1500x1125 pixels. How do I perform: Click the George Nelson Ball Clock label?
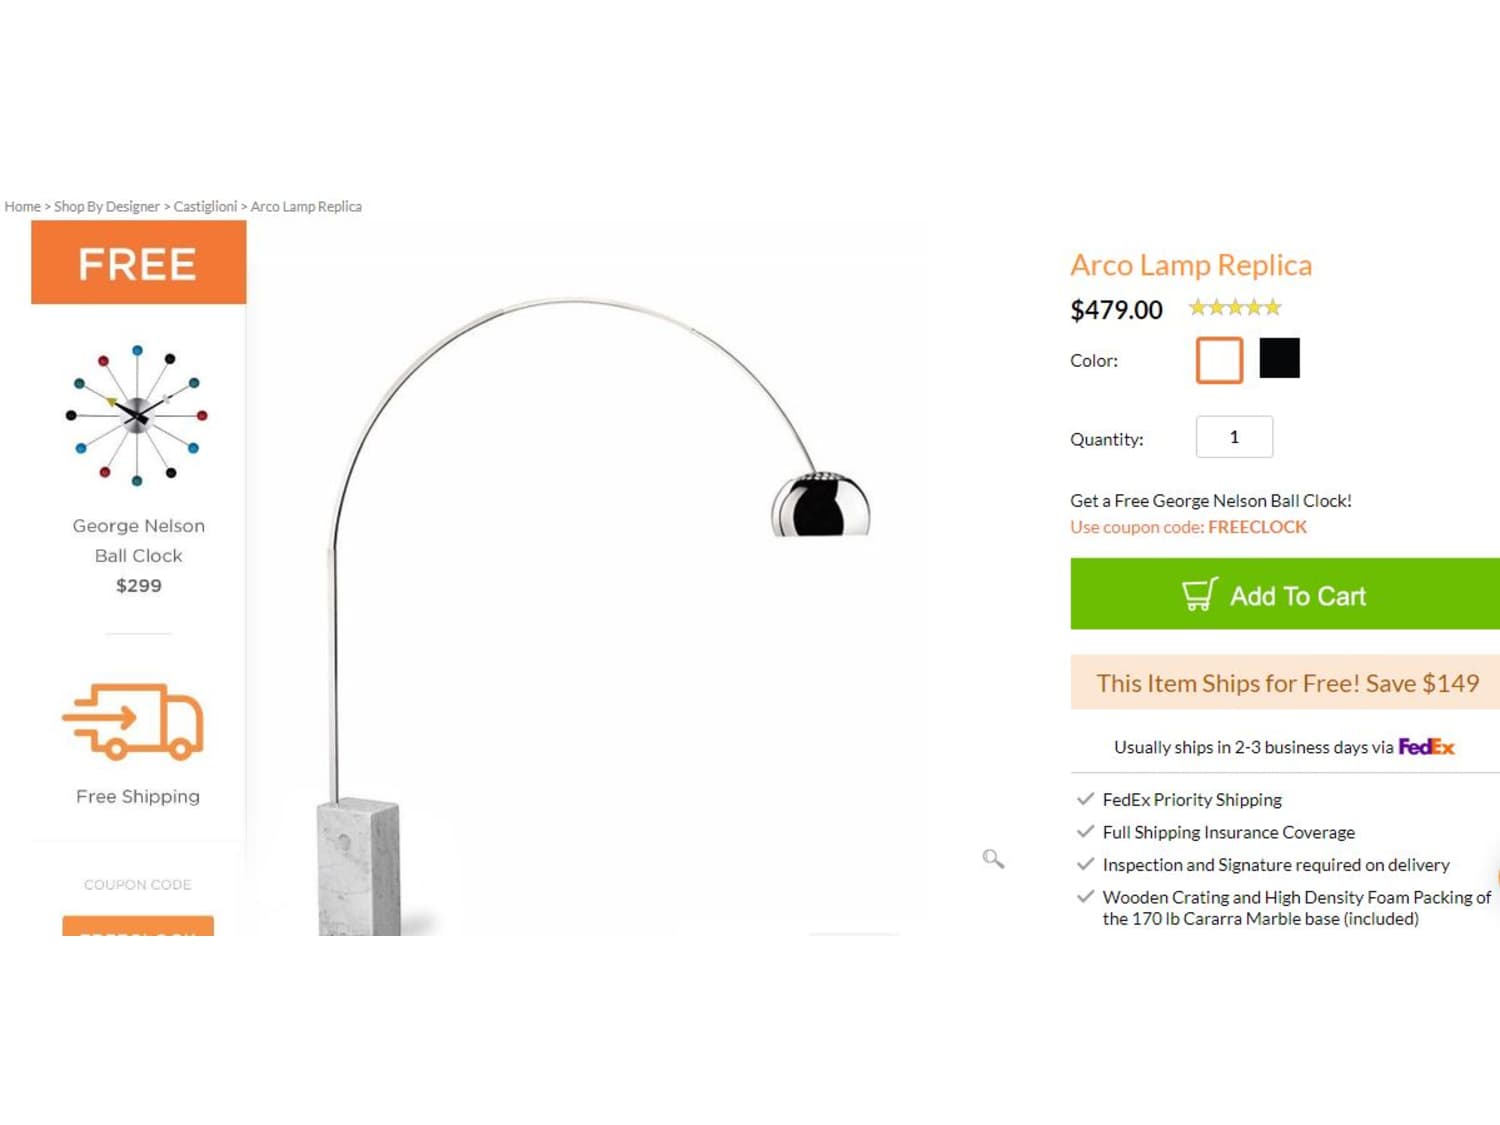(x=138, y=540)
